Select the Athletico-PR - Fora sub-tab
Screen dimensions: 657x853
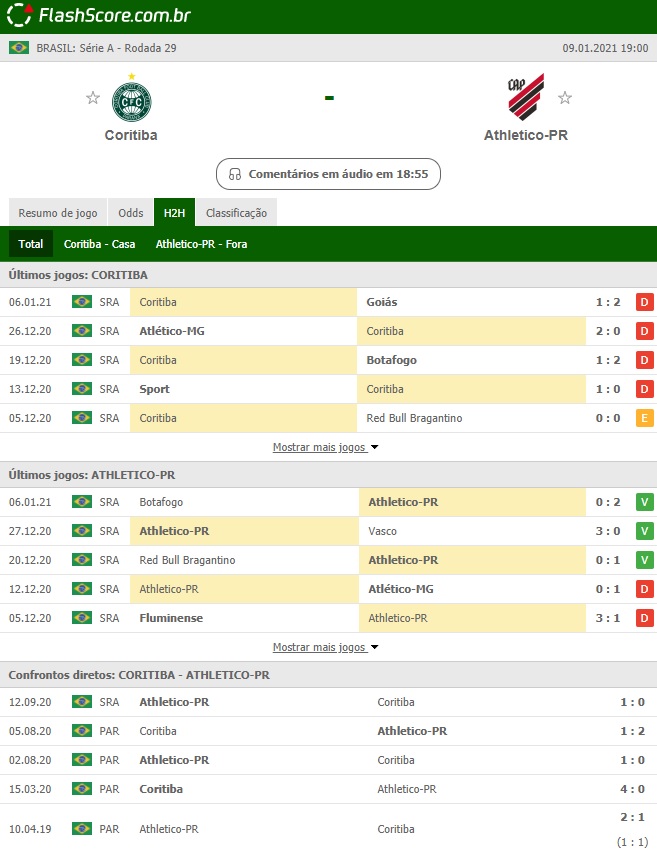click(x=201, y=244)
